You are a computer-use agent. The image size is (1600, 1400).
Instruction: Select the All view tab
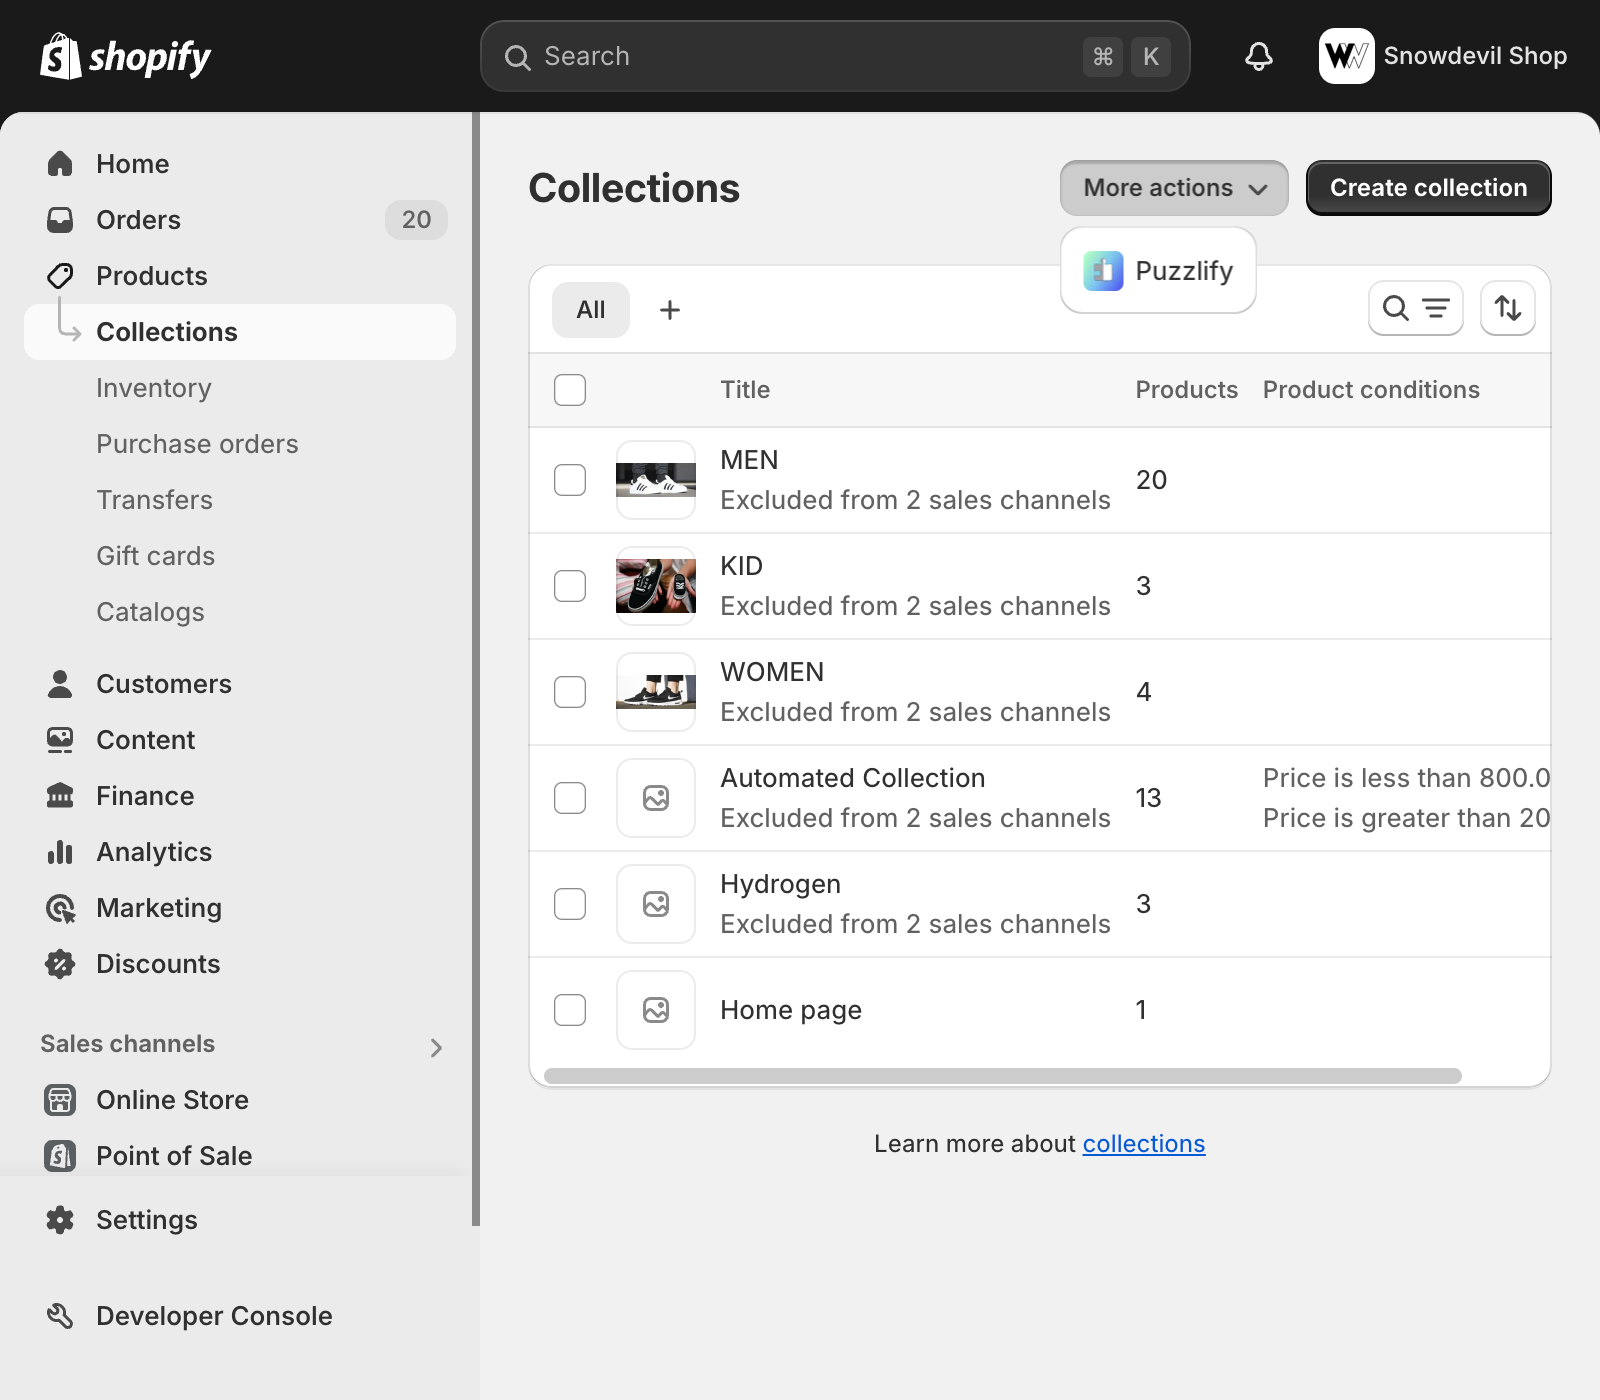click(x=590, y=310)
